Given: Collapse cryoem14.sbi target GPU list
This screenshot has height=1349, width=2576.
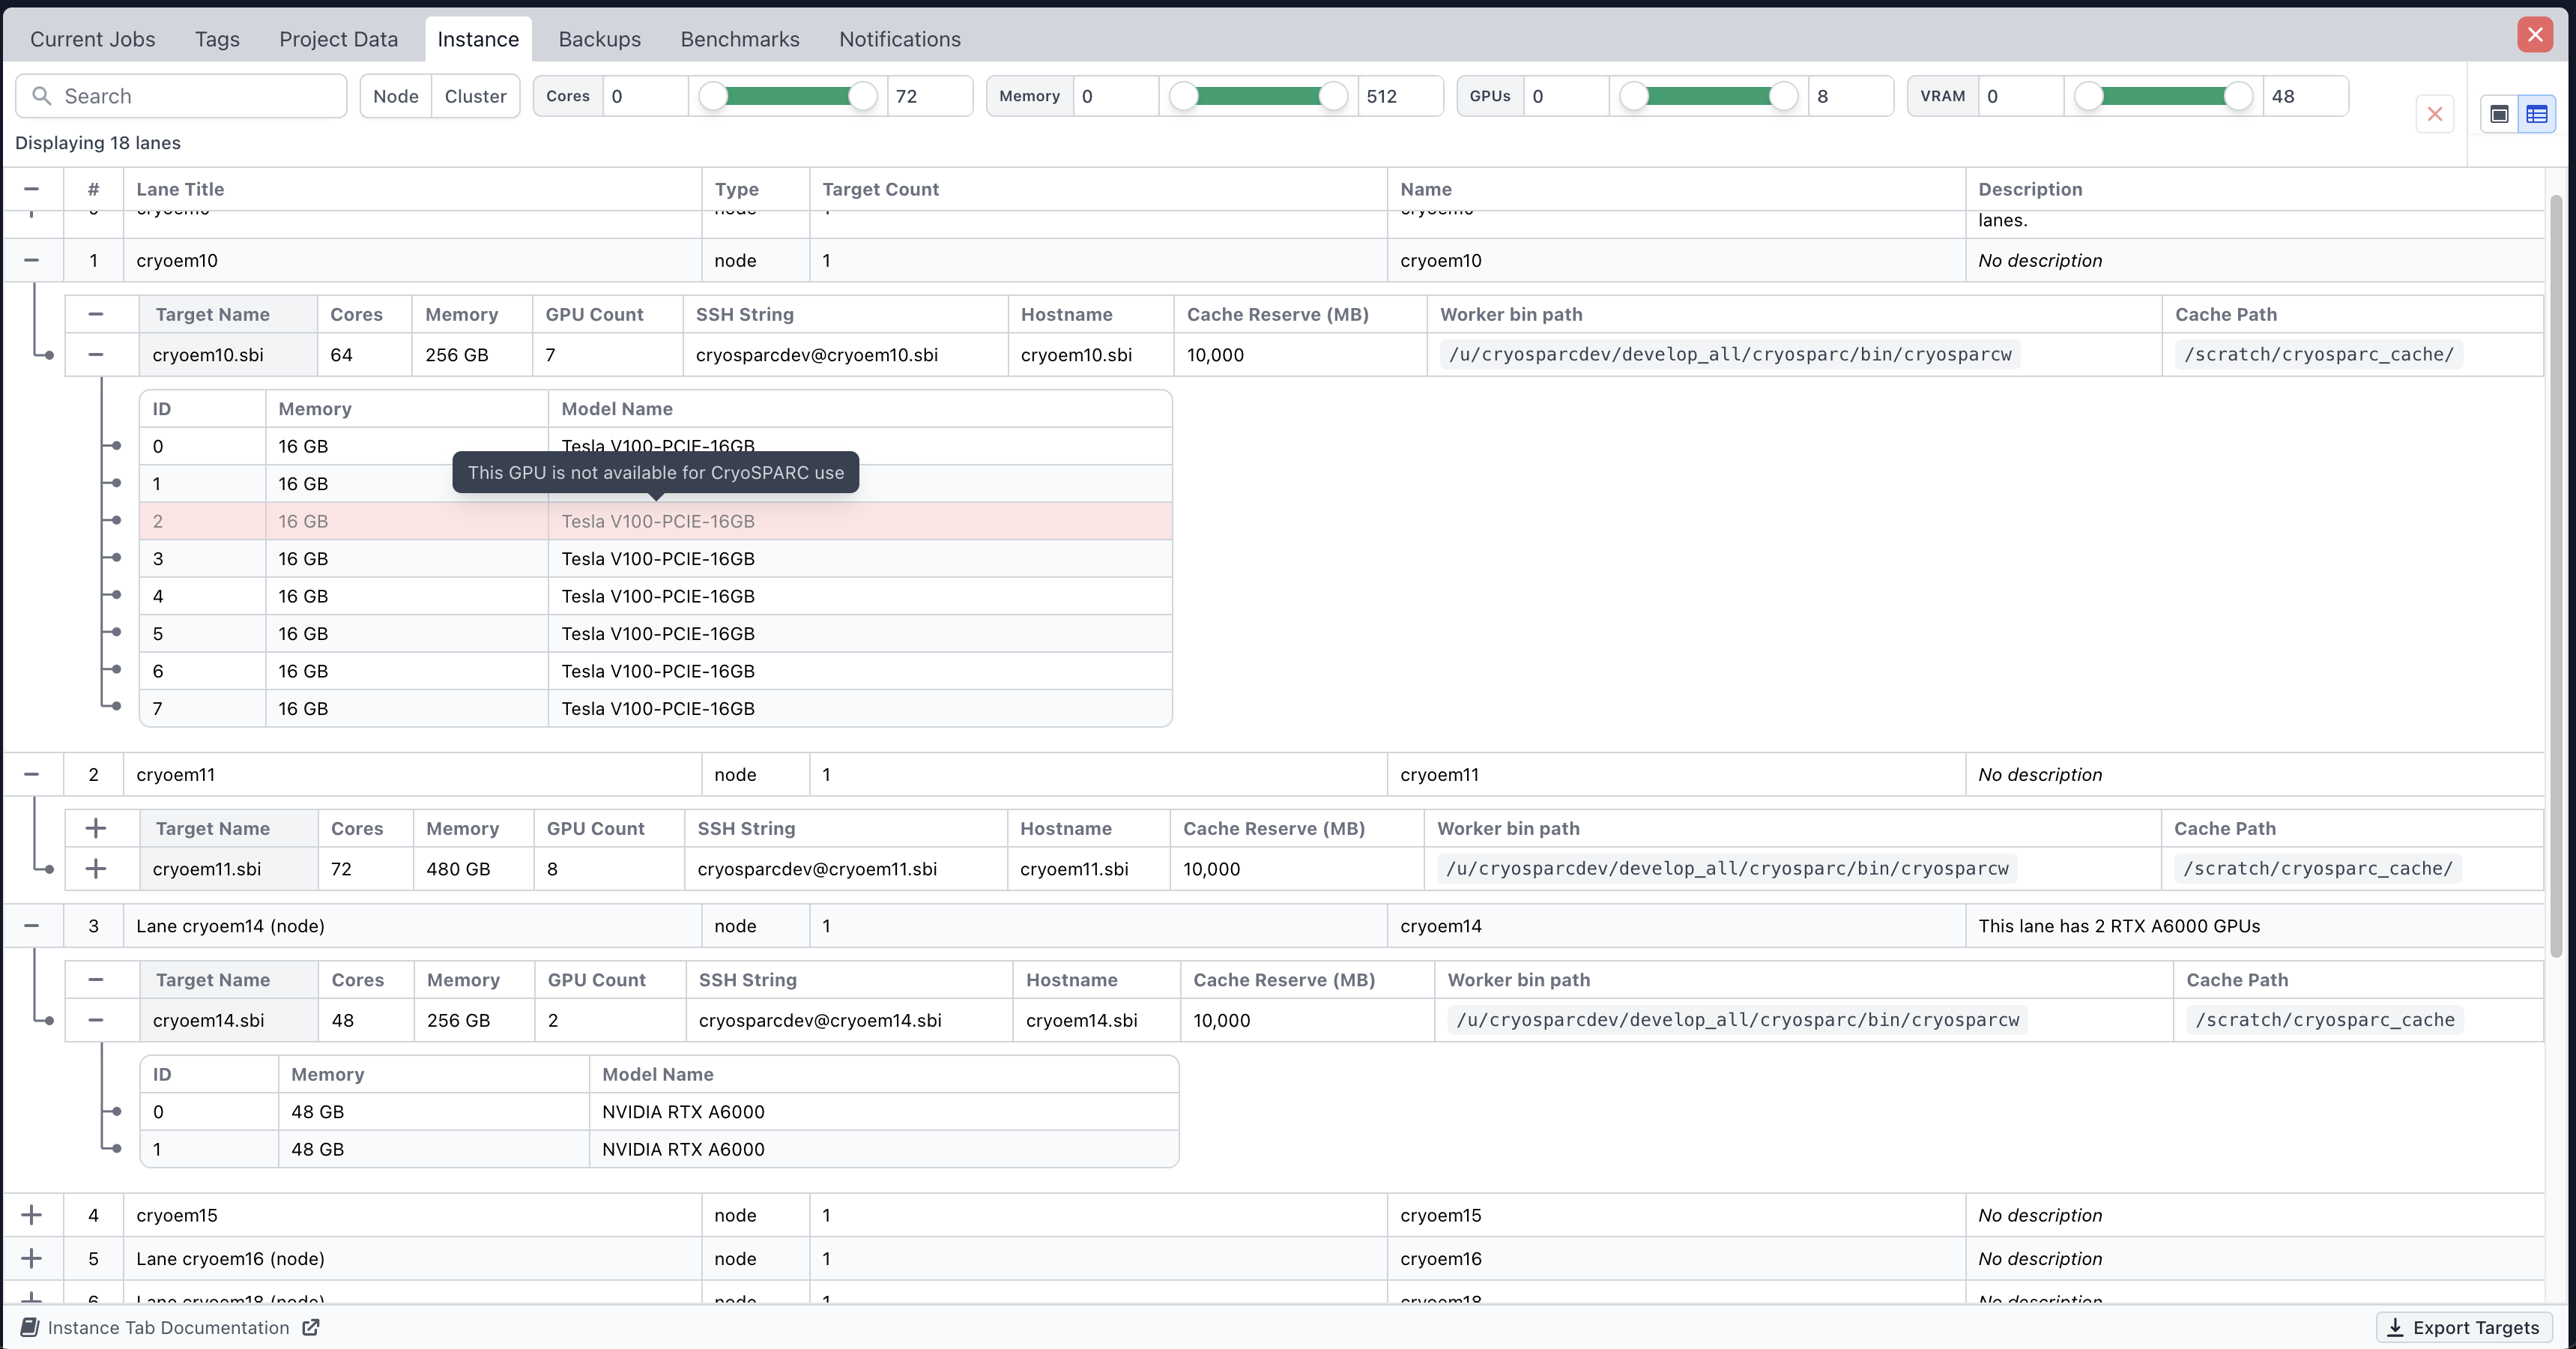Looking at the screenshot, I should [96, 1020].
